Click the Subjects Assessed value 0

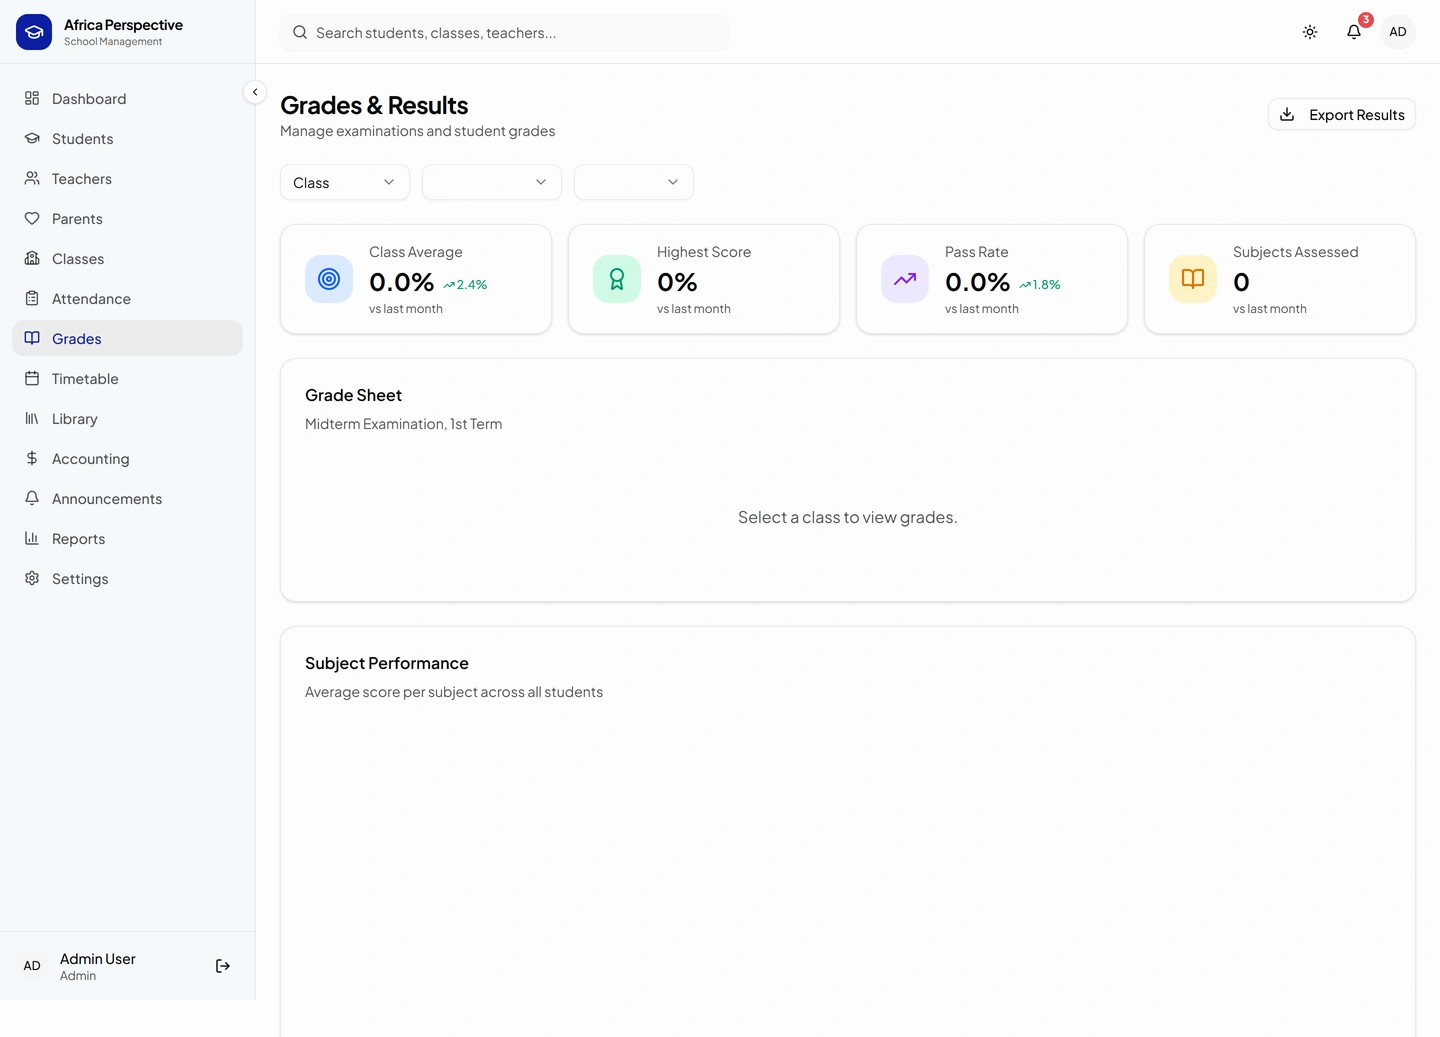coord(1241,282)
